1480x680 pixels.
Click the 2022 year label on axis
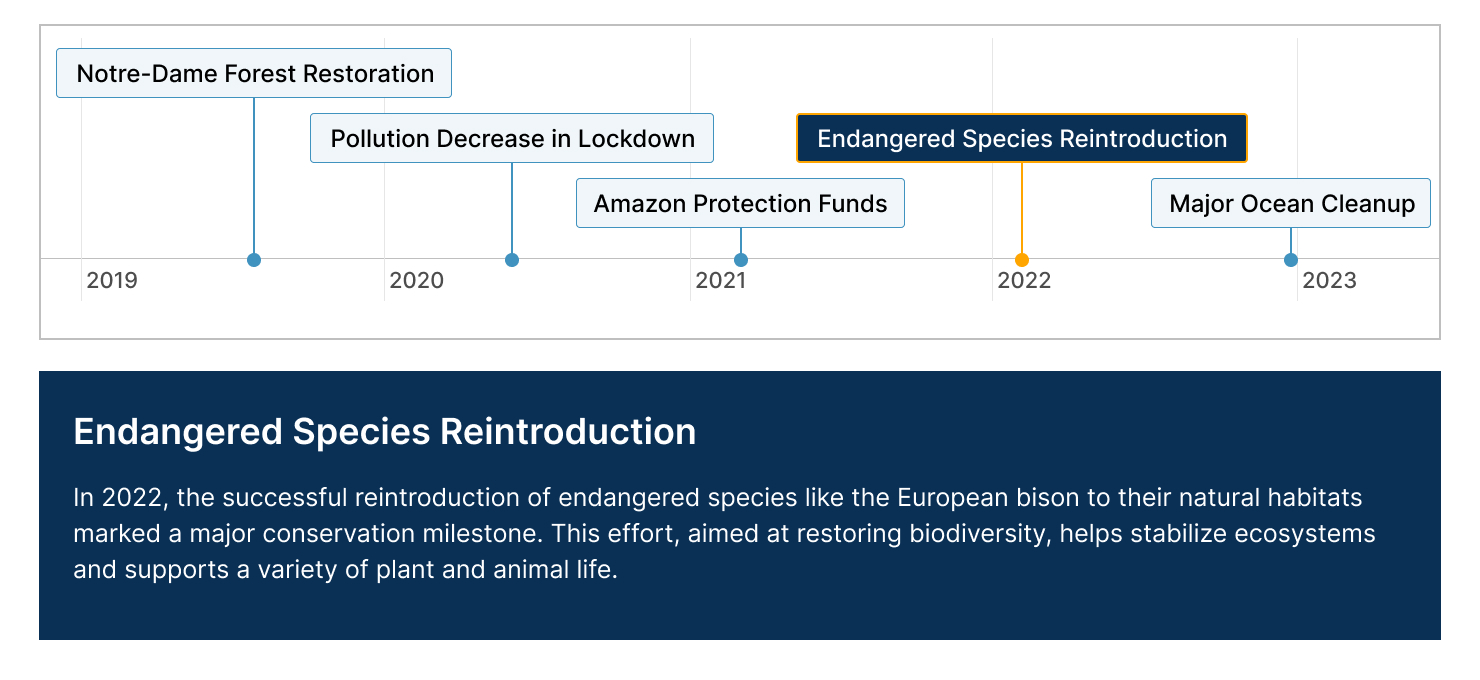pos(1024,281)
